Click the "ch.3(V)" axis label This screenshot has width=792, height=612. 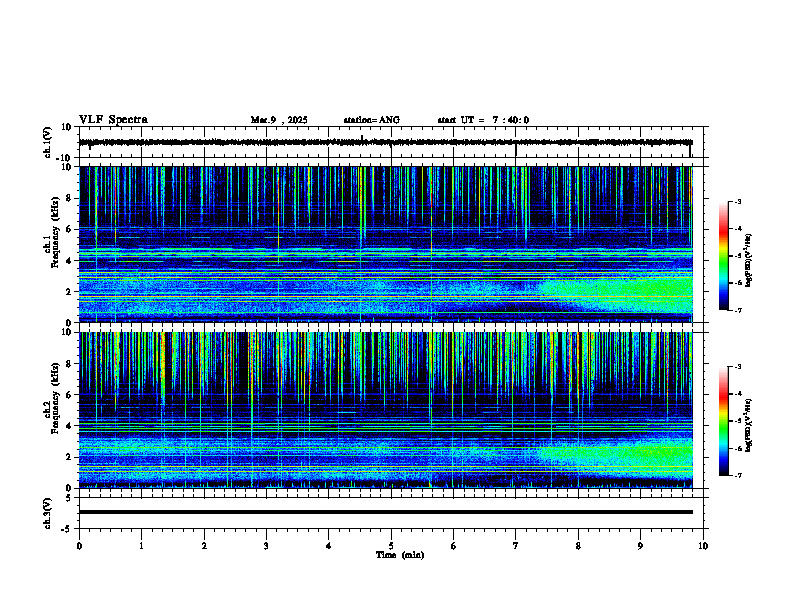(x=48, y=513)
